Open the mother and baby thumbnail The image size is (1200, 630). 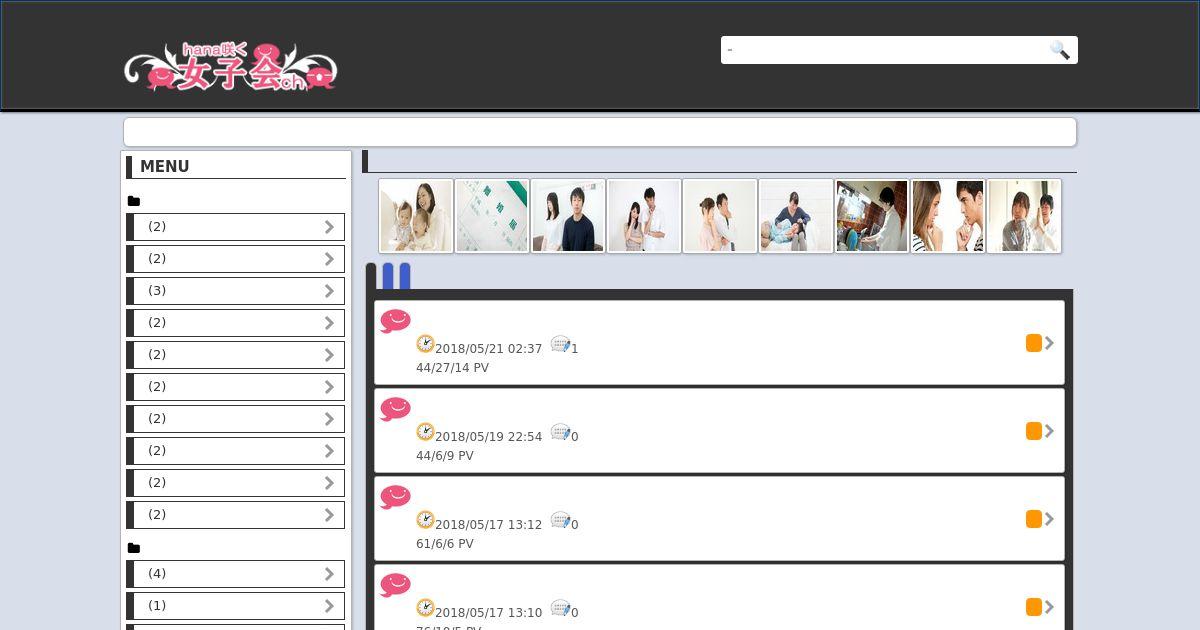point(416,216)
